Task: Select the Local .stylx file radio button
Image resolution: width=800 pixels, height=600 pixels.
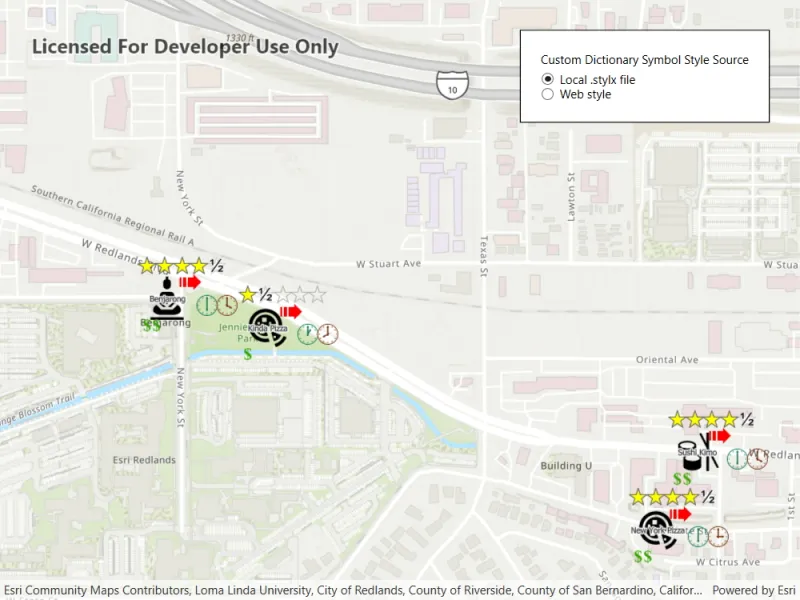Action: 547,79
